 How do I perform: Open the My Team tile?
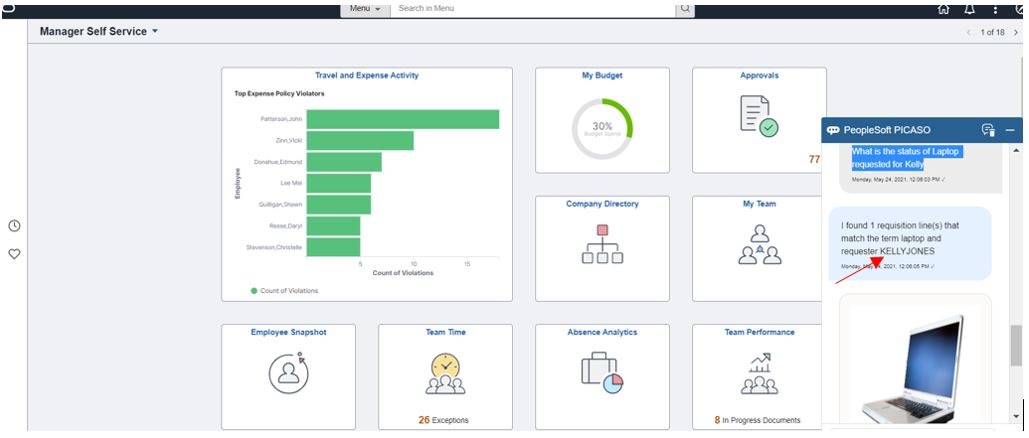(x=759, y=249)
